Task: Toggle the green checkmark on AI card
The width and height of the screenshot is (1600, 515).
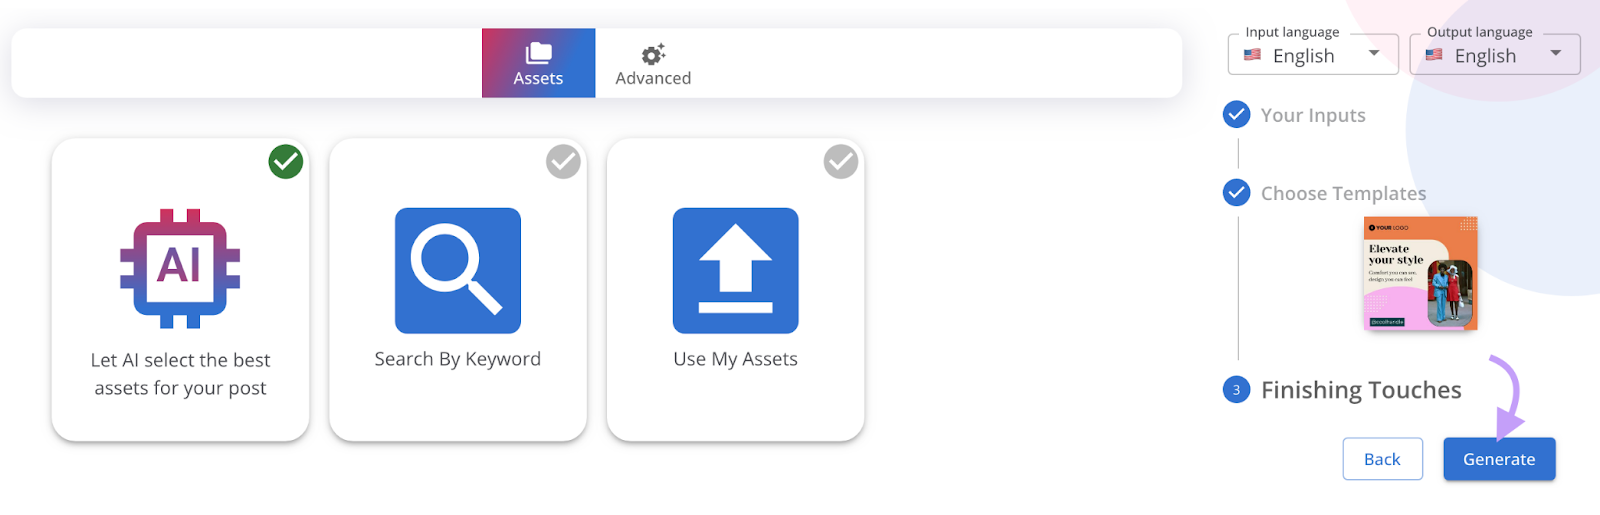Action: [286, 161]
